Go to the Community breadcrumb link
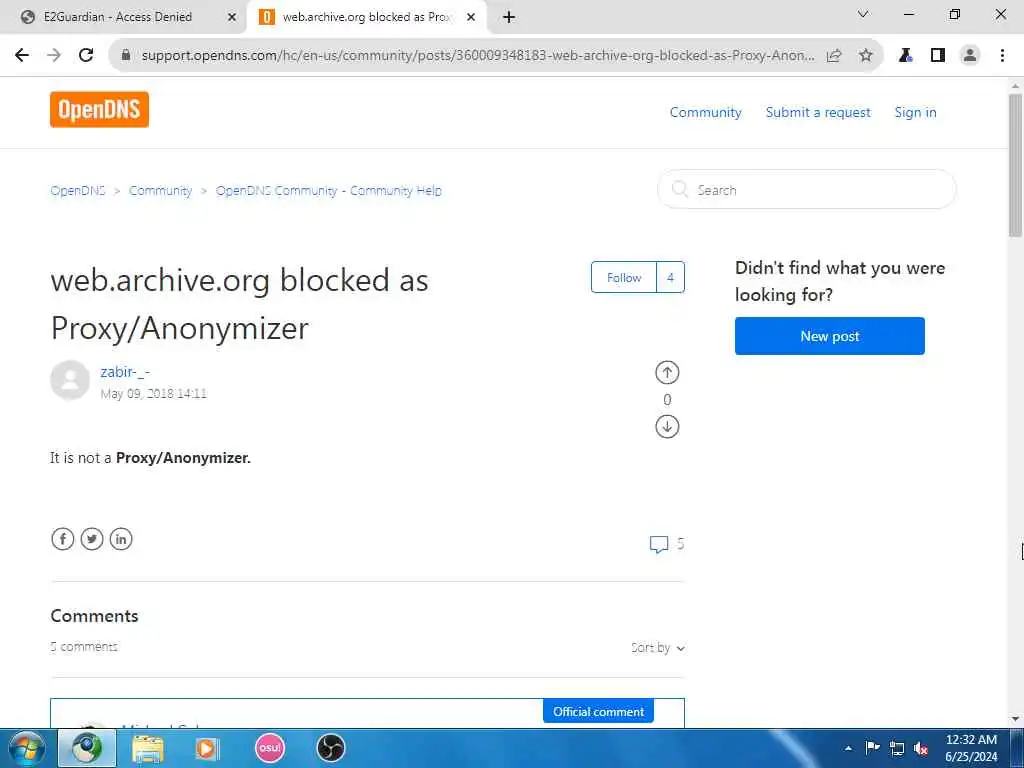1024x768 pixels. pyautogui.click(x=160, y=191)
